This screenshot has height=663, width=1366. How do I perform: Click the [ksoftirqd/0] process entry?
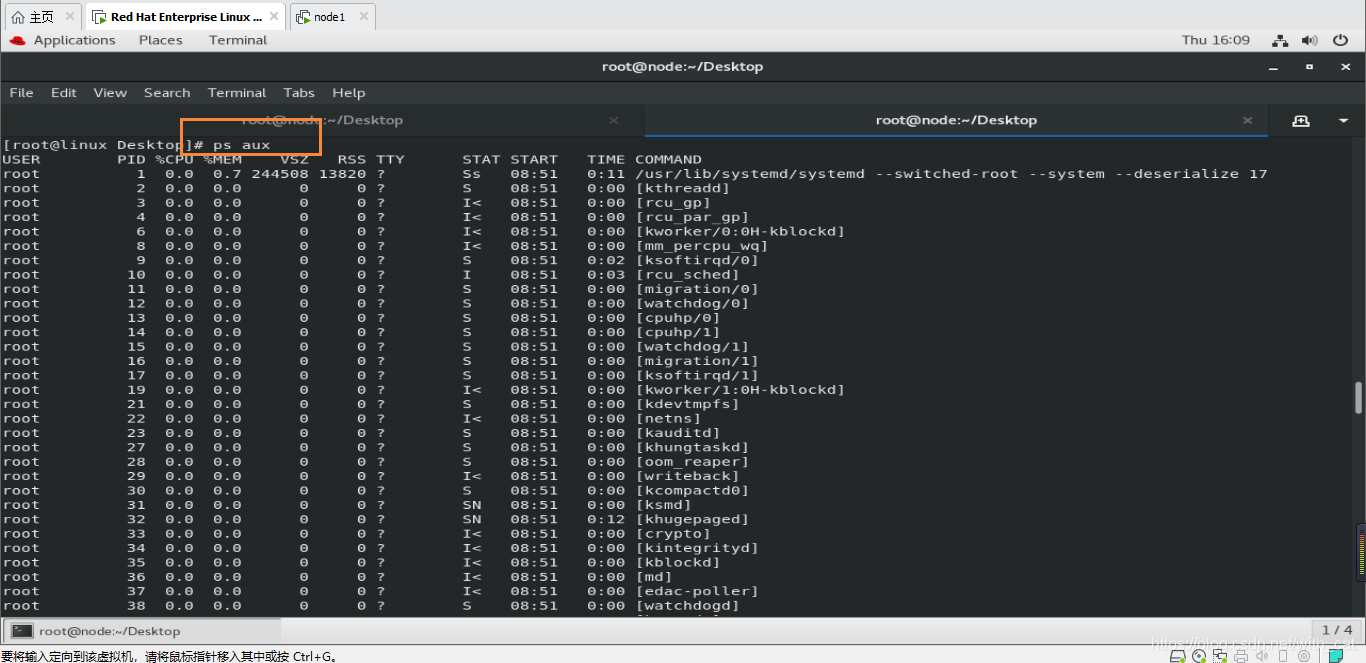697,260
